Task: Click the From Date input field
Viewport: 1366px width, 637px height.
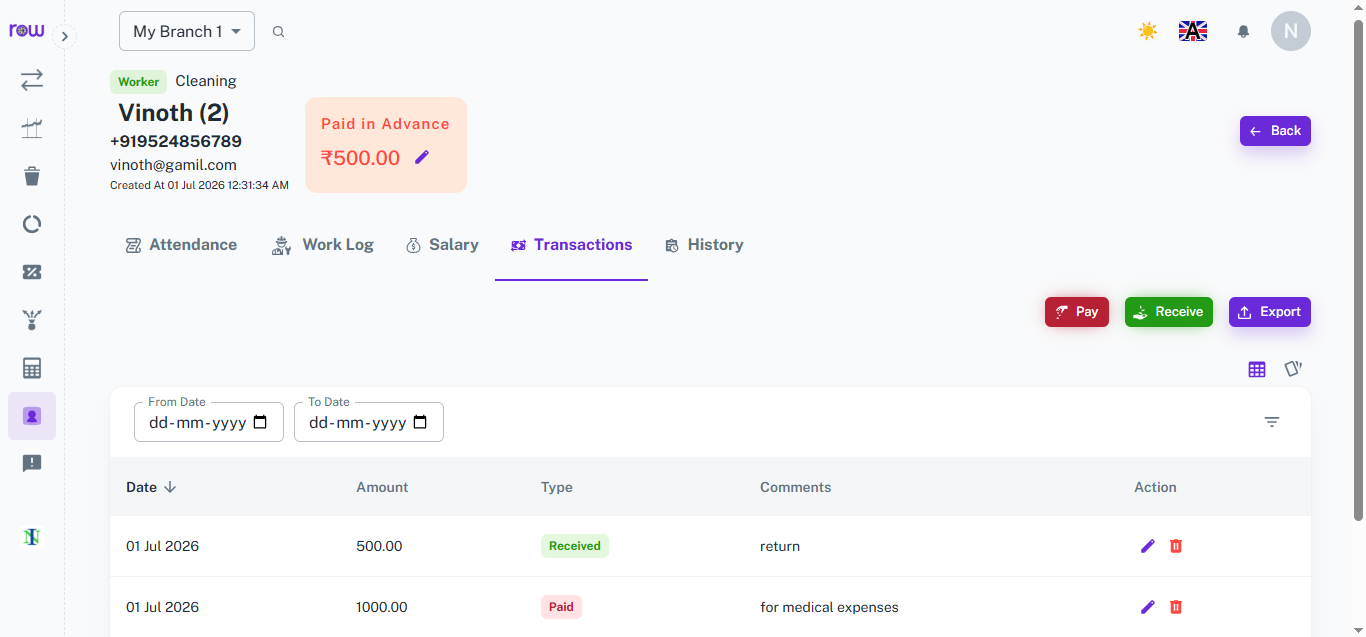Action: click(x=209, y=422)
